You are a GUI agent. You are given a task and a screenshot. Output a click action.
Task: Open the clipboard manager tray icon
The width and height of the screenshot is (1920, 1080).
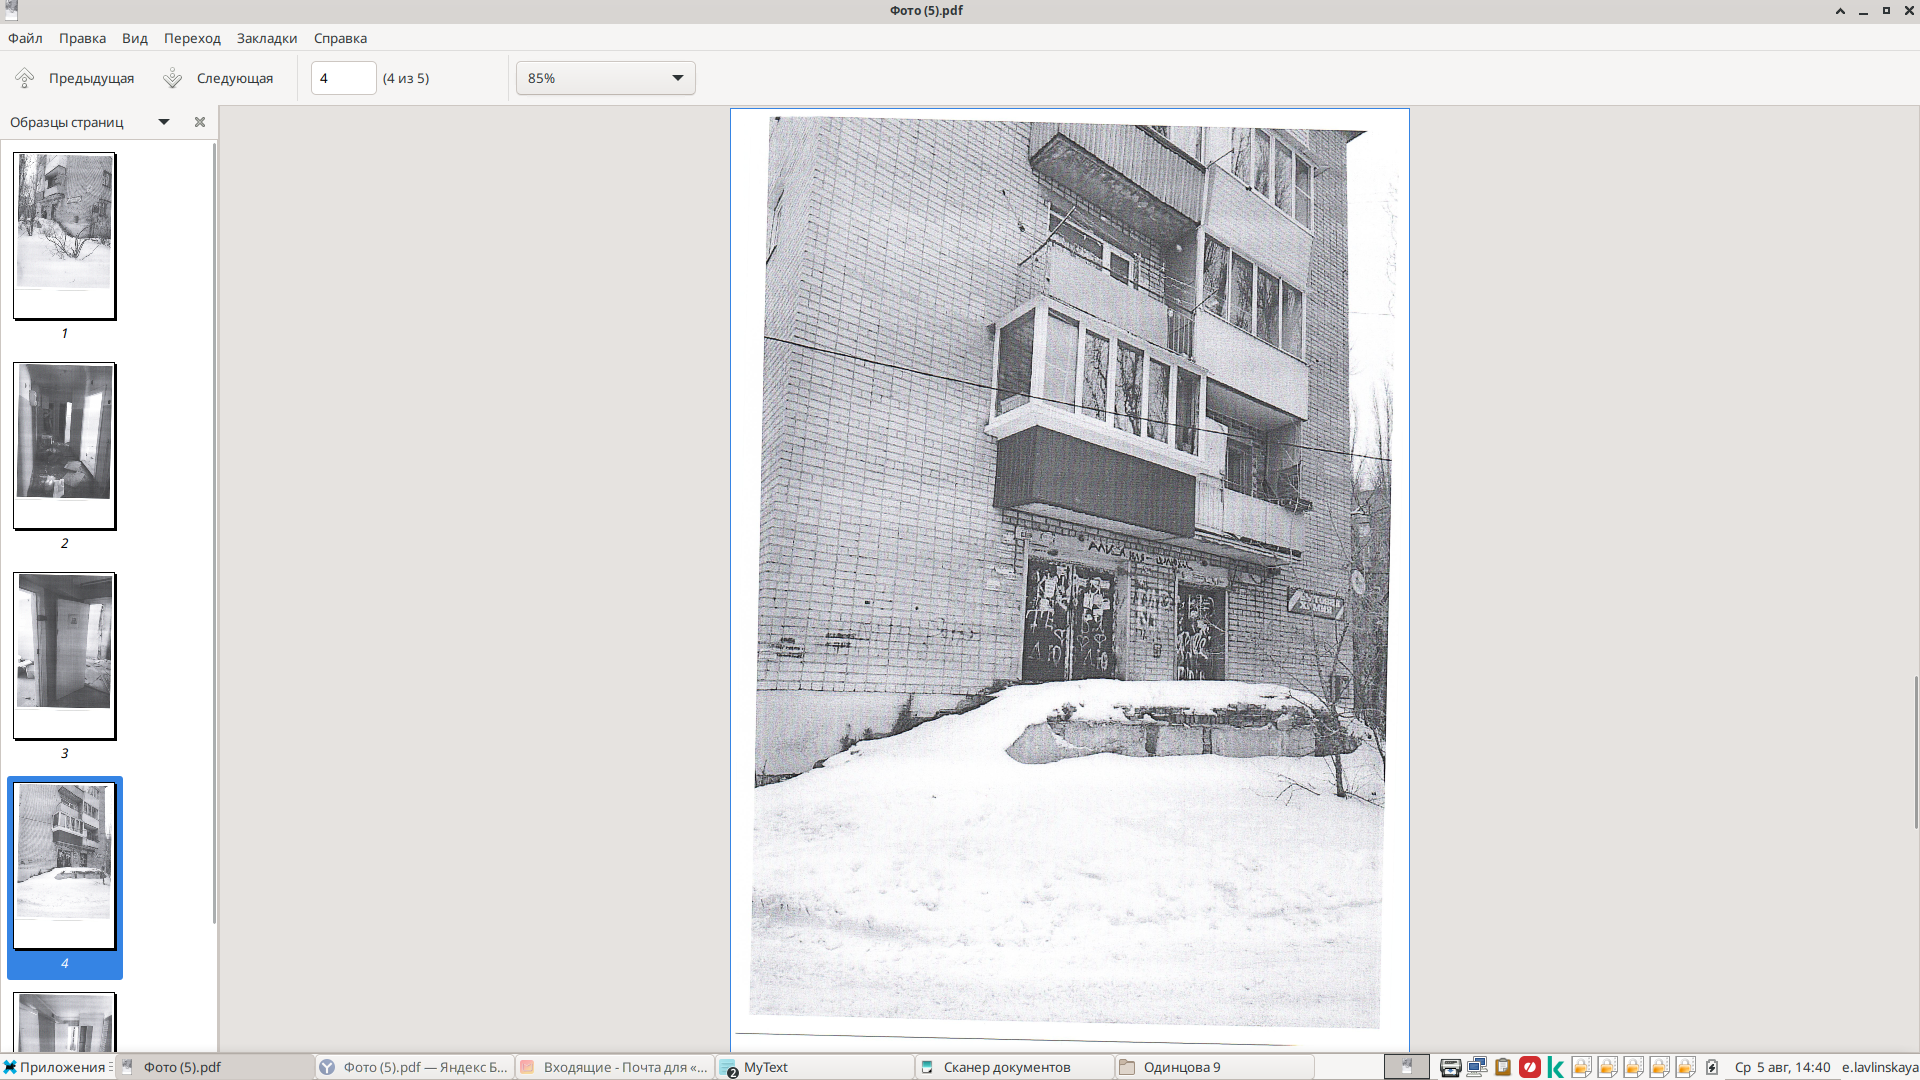coord(1503,1067)
